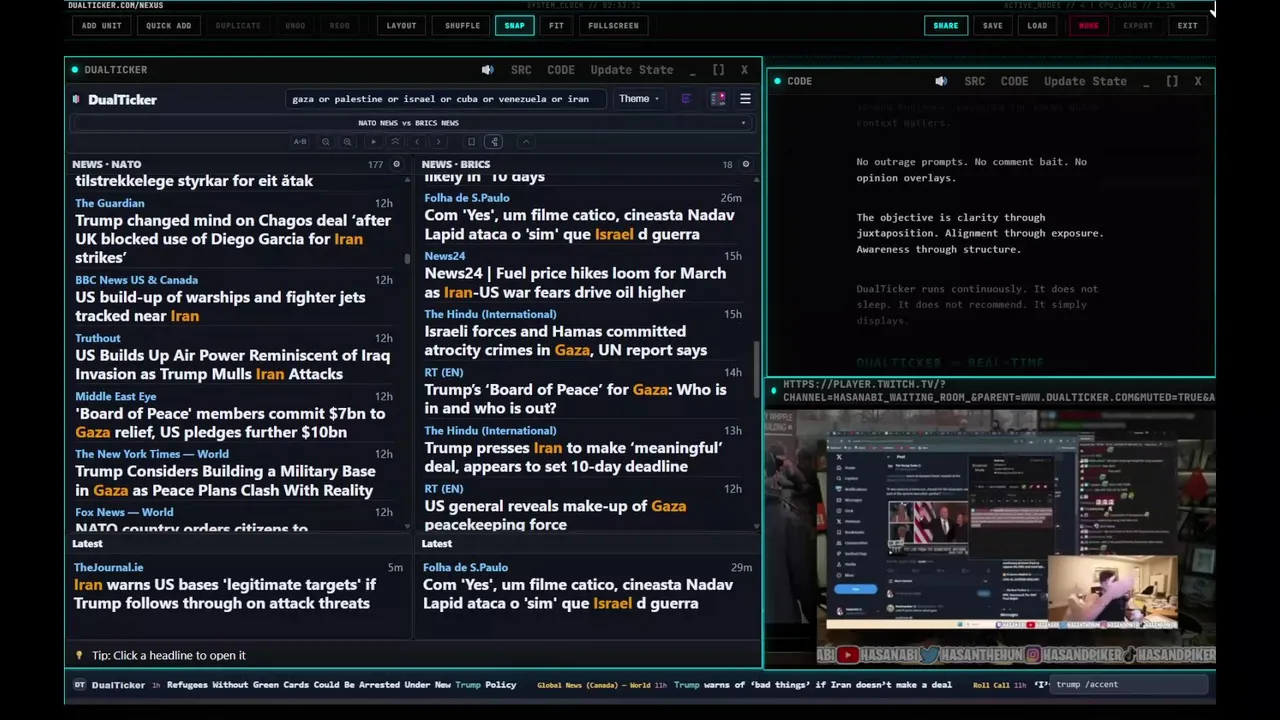Open The Hindu headline on atrocity crimes
Viewport: 1280px width, 720px height.
click(566, 340)
